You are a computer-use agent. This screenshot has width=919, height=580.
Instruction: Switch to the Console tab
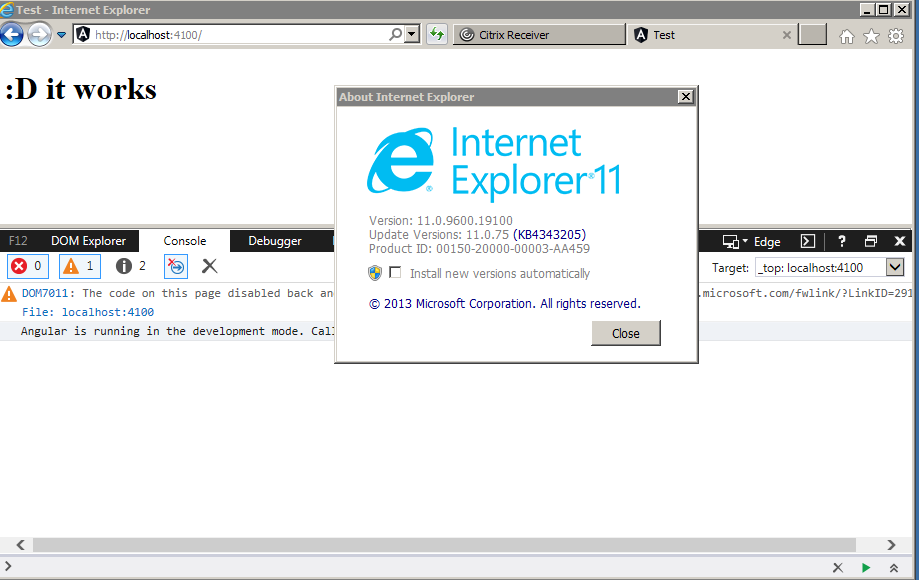point(185,241)
